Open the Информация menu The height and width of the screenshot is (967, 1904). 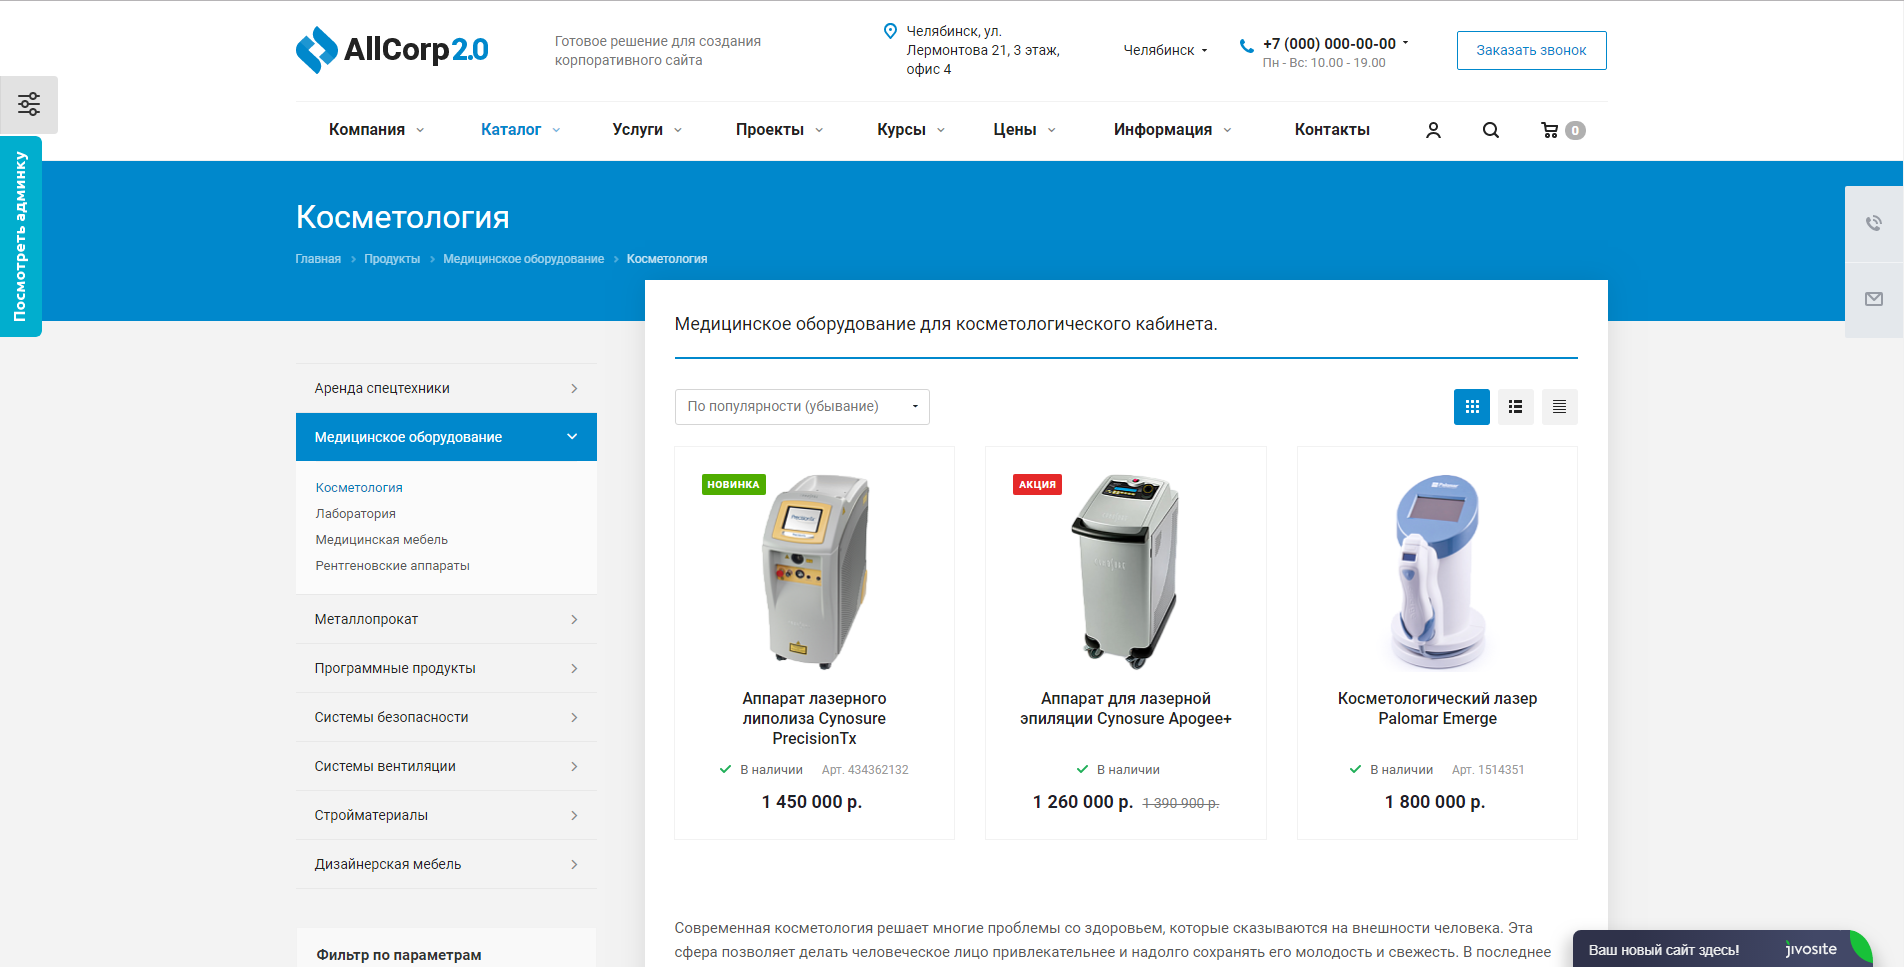point(1172,130)
